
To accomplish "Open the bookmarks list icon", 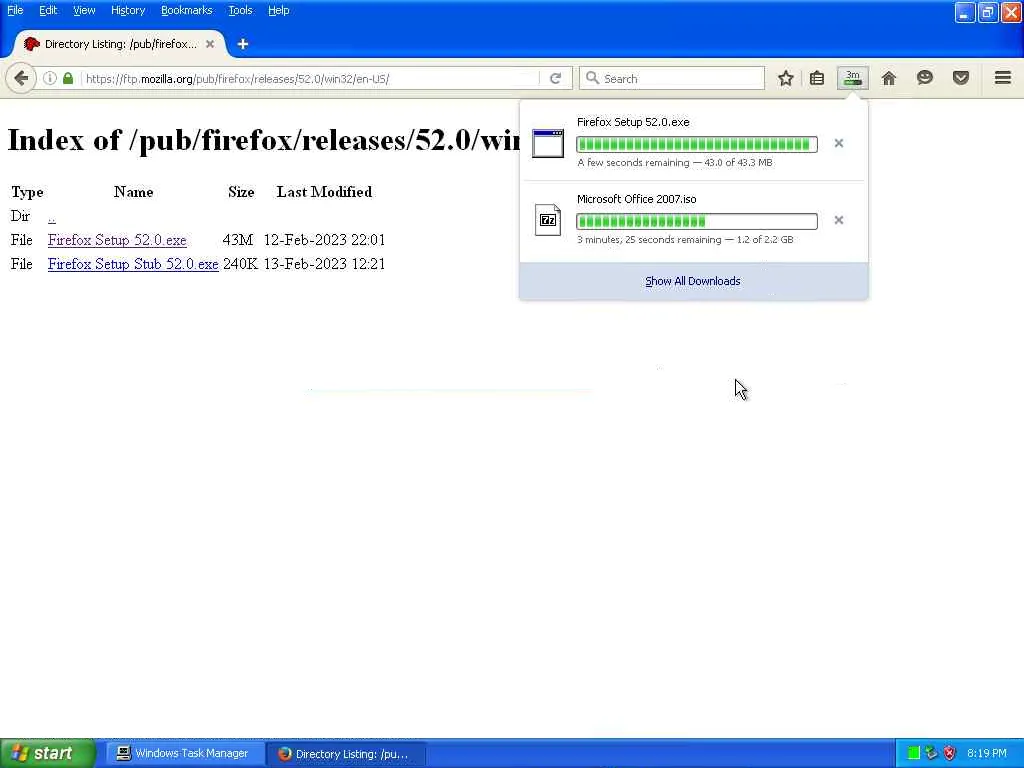I will [x=817, y=78].
